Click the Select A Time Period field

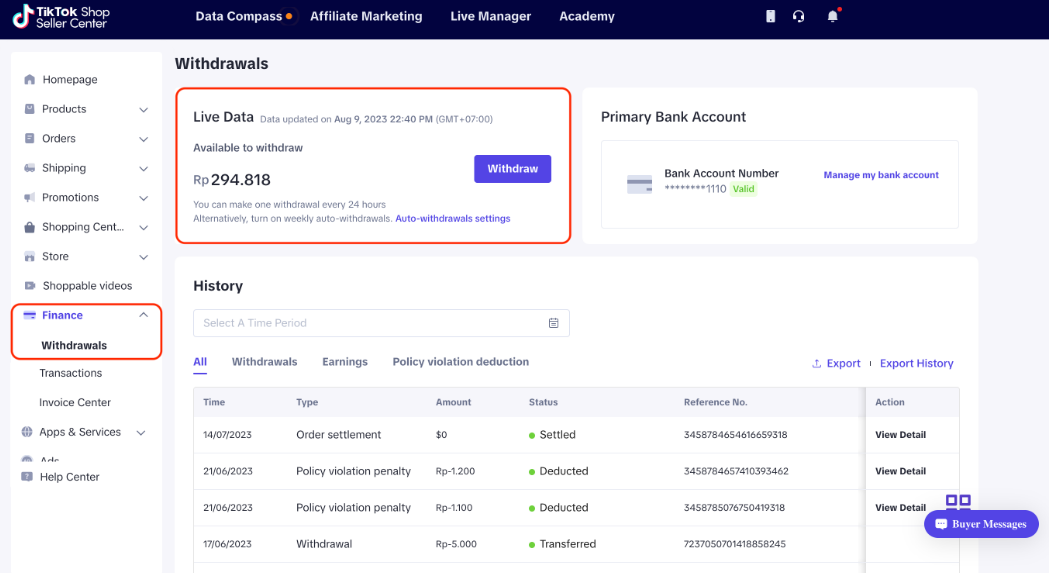(x=370, y=323)
